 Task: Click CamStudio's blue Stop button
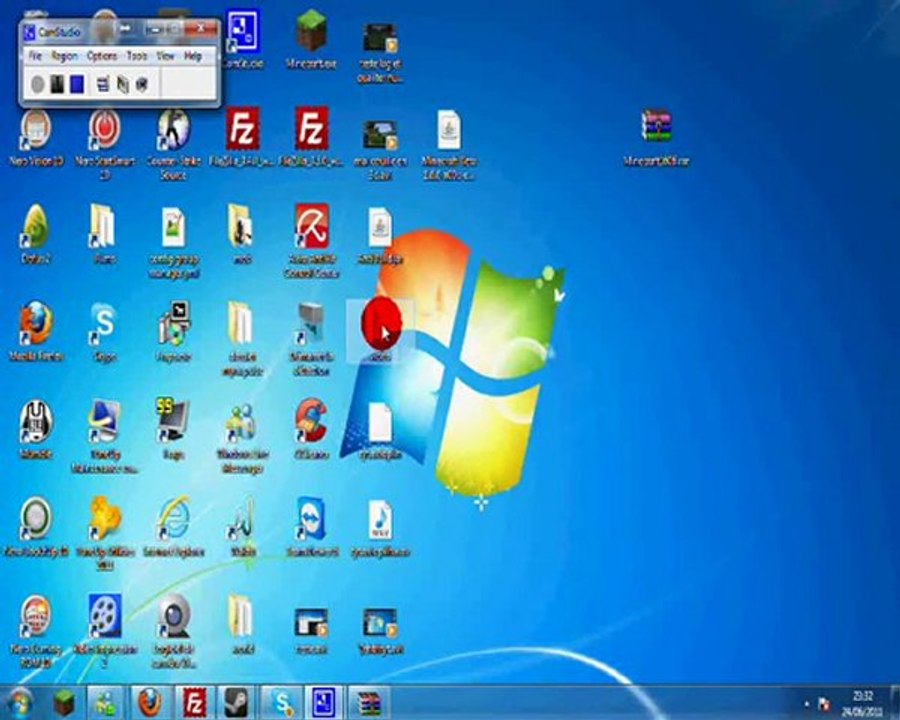tap(77, 84)
